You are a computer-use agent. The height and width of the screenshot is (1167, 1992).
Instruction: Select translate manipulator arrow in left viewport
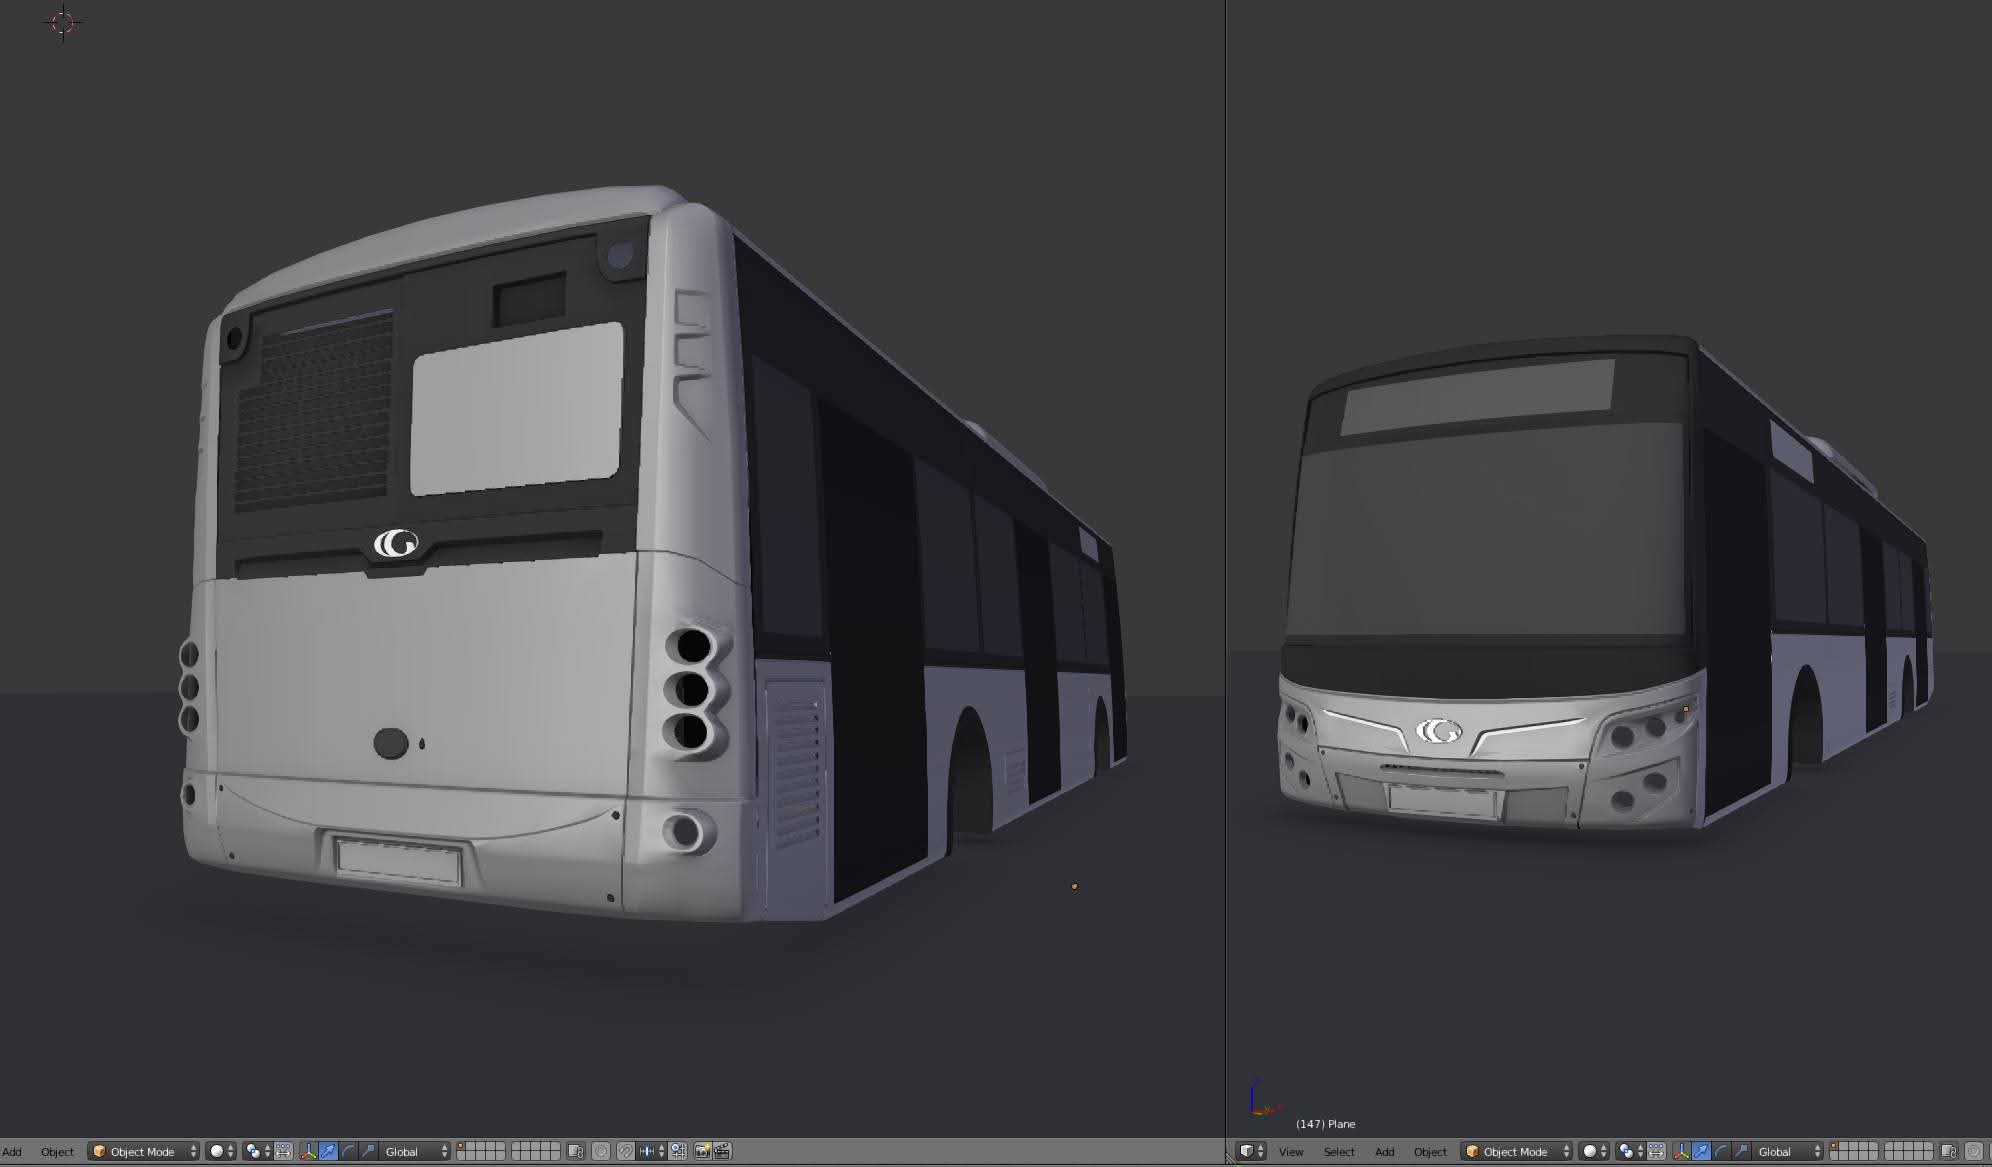328,1151
